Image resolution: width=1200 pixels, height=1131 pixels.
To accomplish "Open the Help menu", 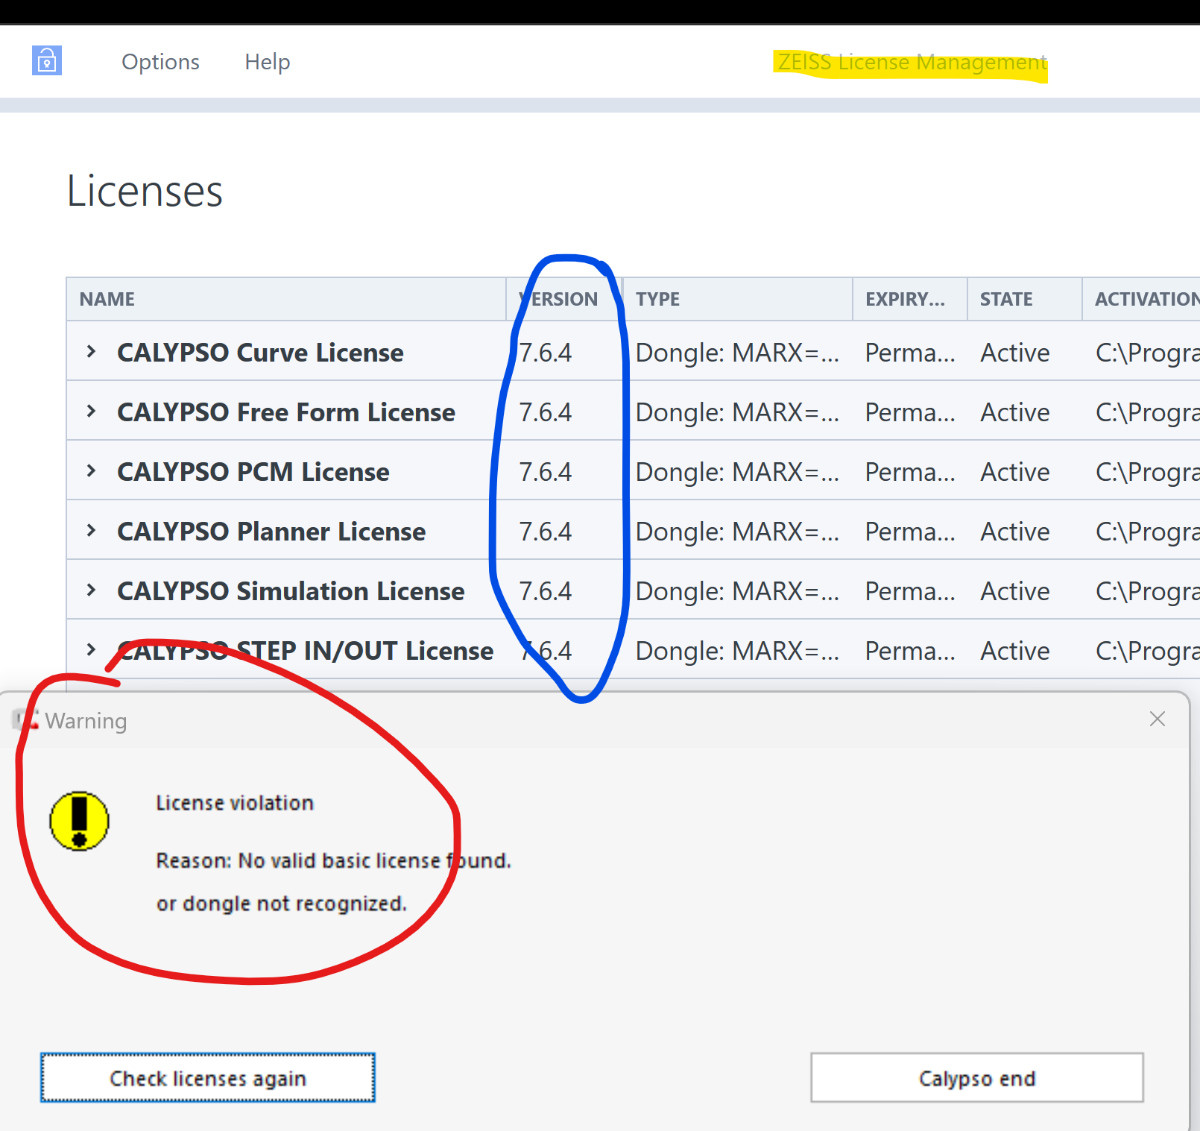I will coord(267,62).
